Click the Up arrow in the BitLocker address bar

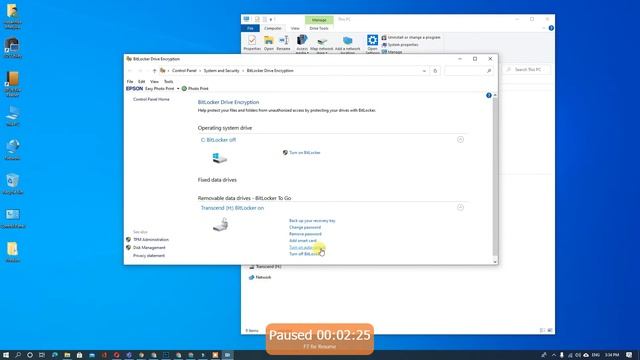point(154,71)
